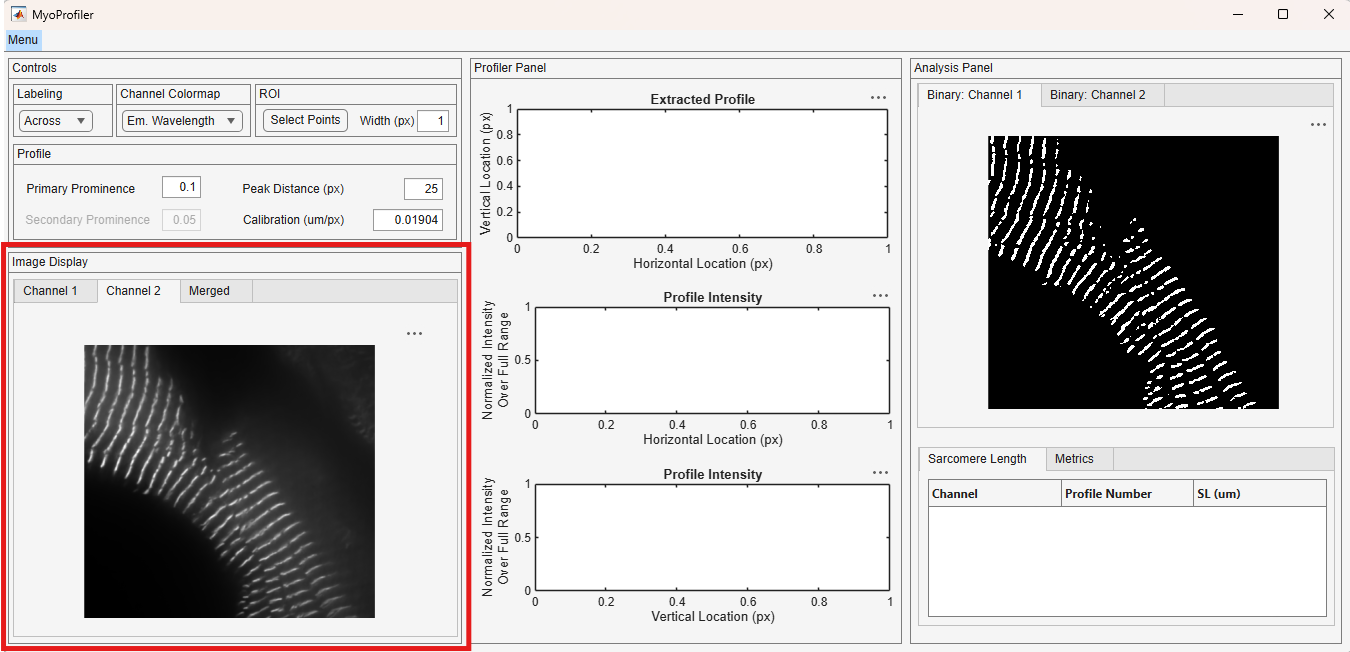Open ellipsis menu of Vertical Location intensity plot
This screenshot has height=652, width=1350.
[880, 473]
